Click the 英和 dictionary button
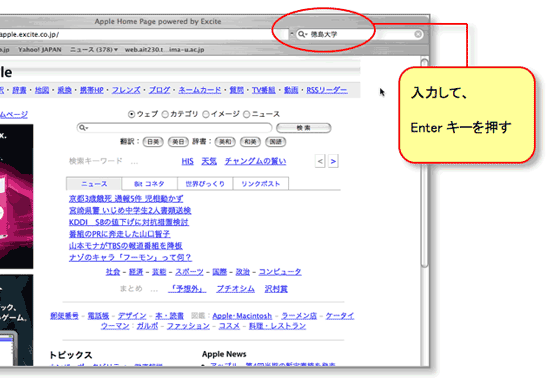550x381 pixels. pos(225,142)
